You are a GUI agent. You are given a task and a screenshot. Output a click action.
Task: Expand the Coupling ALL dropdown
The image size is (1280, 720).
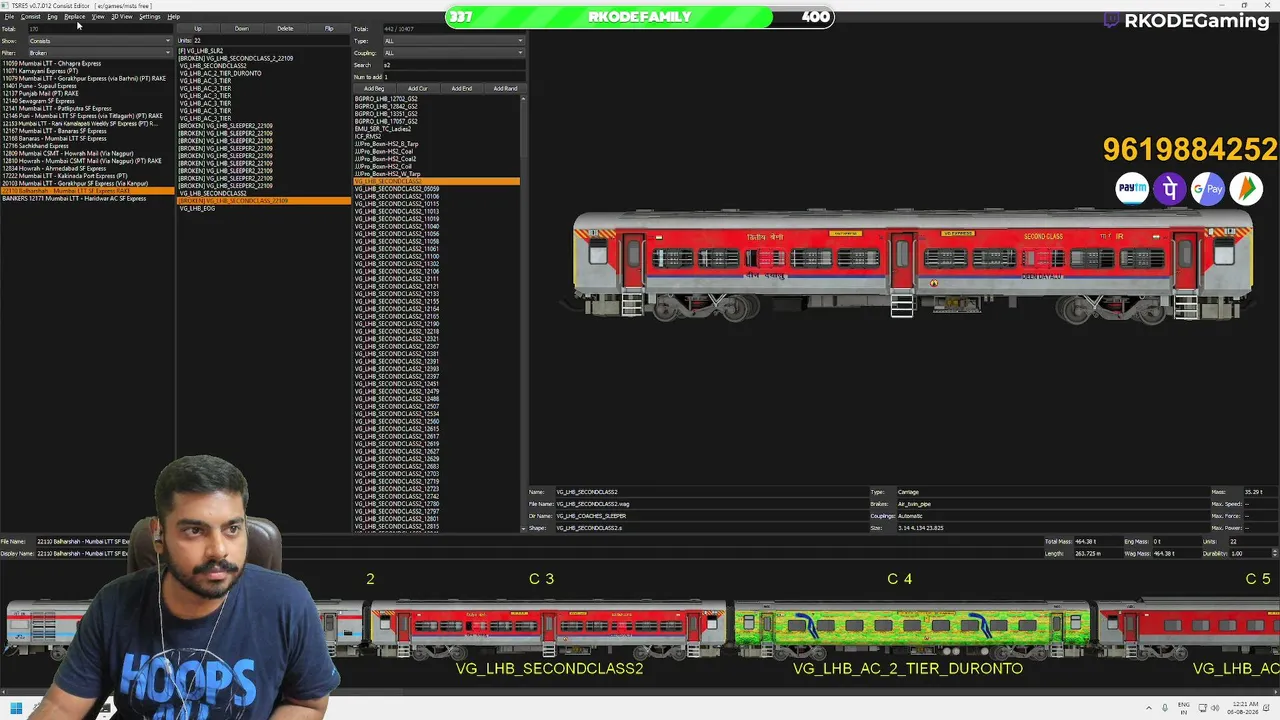(452, 53)
